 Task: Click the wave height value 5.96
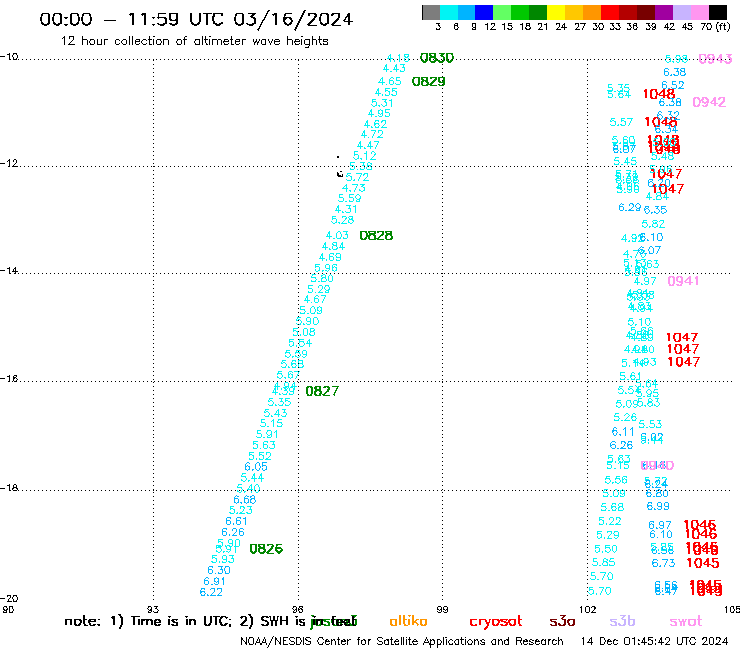click(326, 268)
